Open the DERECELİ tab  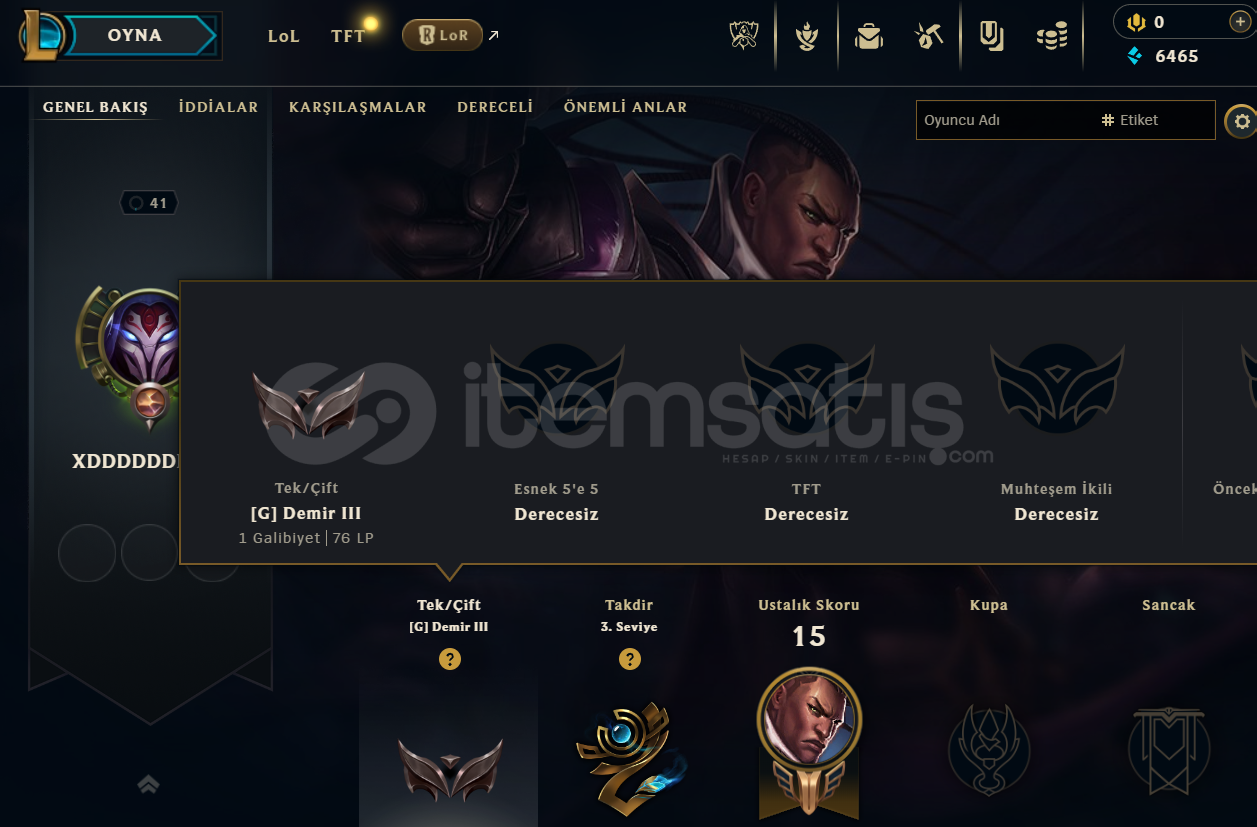tap(495, 107)
